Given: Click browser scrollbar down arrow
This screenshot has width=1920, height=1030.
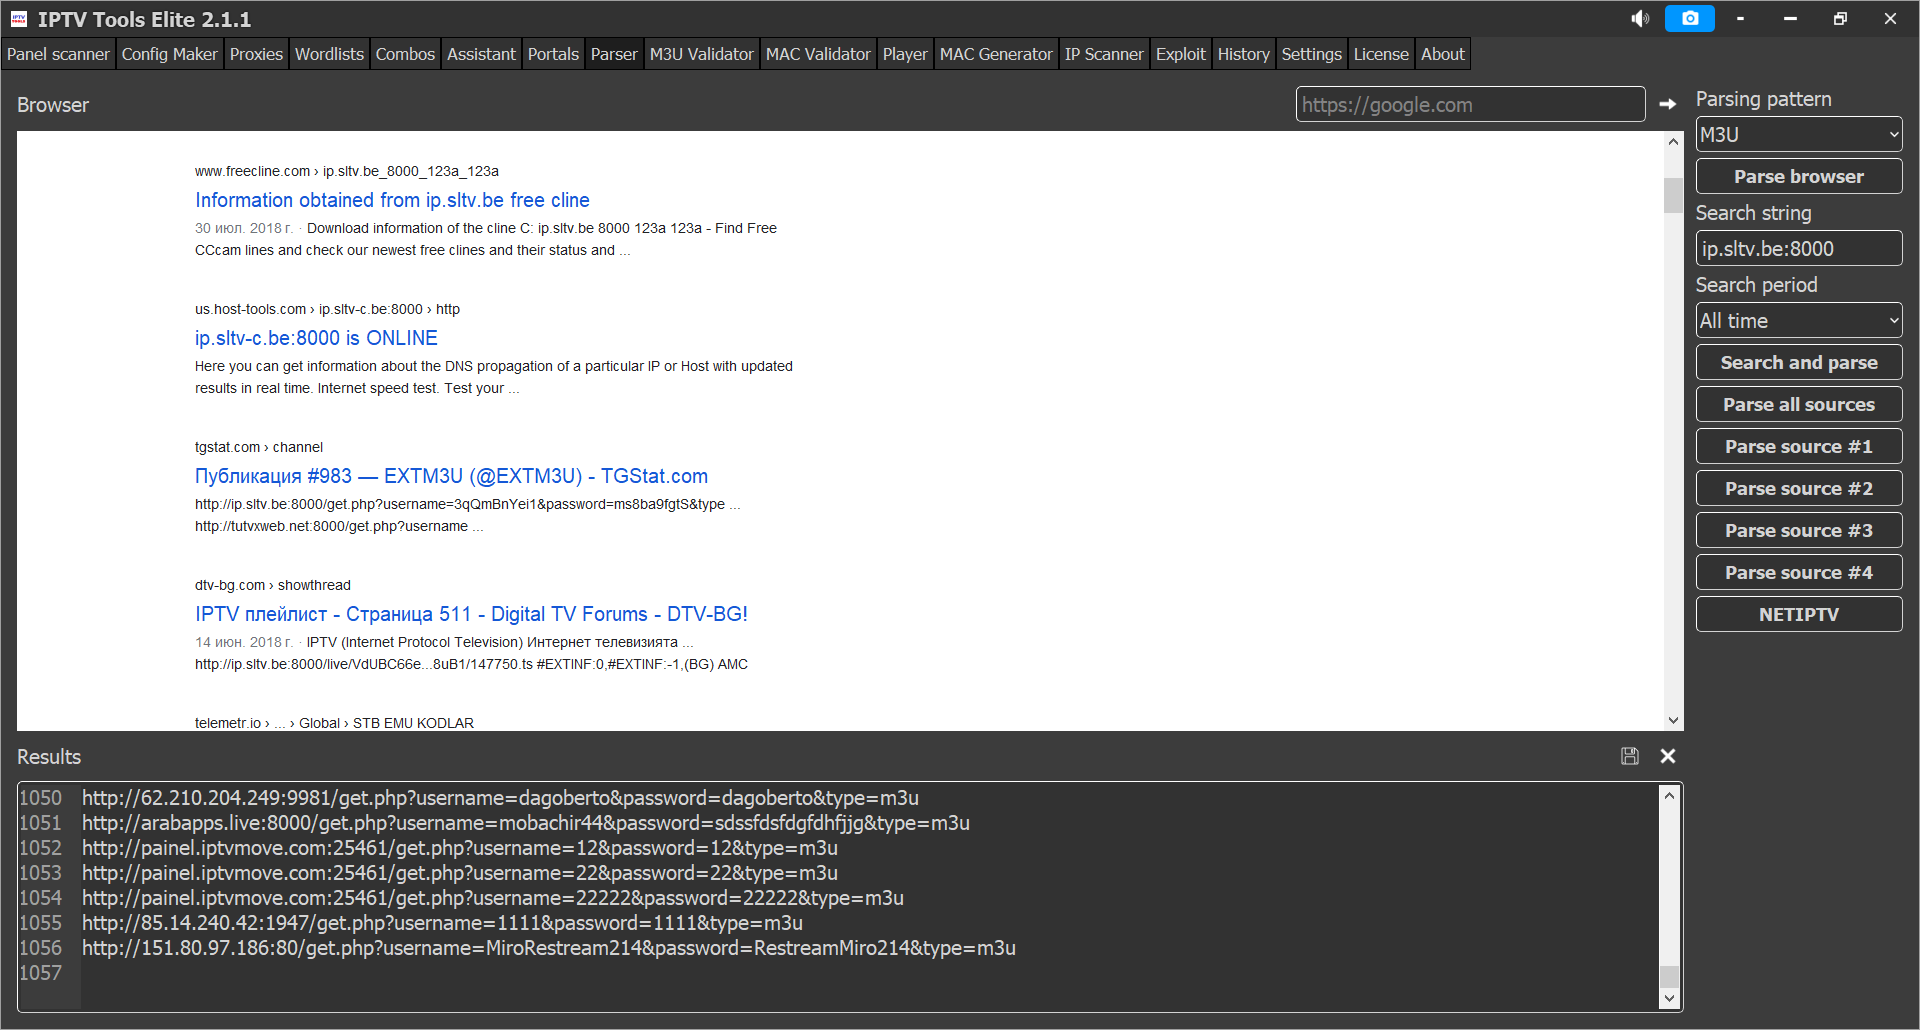Looking at the screenshot, I should coord(1673,720).
